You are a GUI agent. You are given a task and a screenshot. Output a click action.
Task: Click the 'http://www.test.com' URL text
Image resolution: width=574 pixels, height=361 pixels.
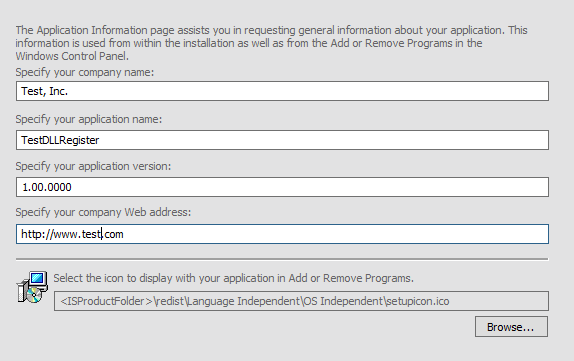(x=72, y=234)
